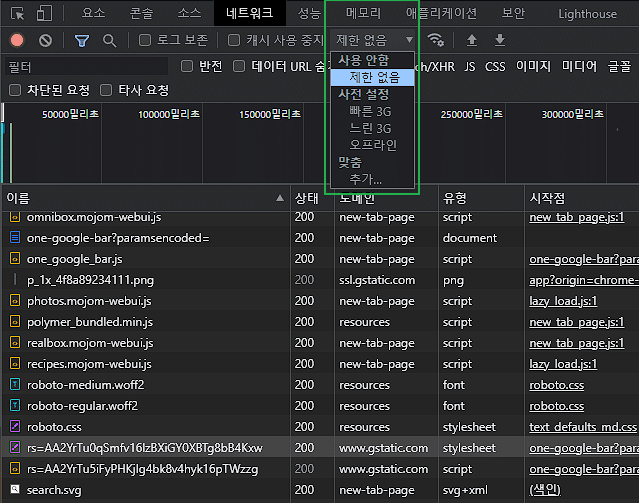Switch to the 콘솔 tab
This screenshot has height=503, width=639.
[x=141, y=13]
